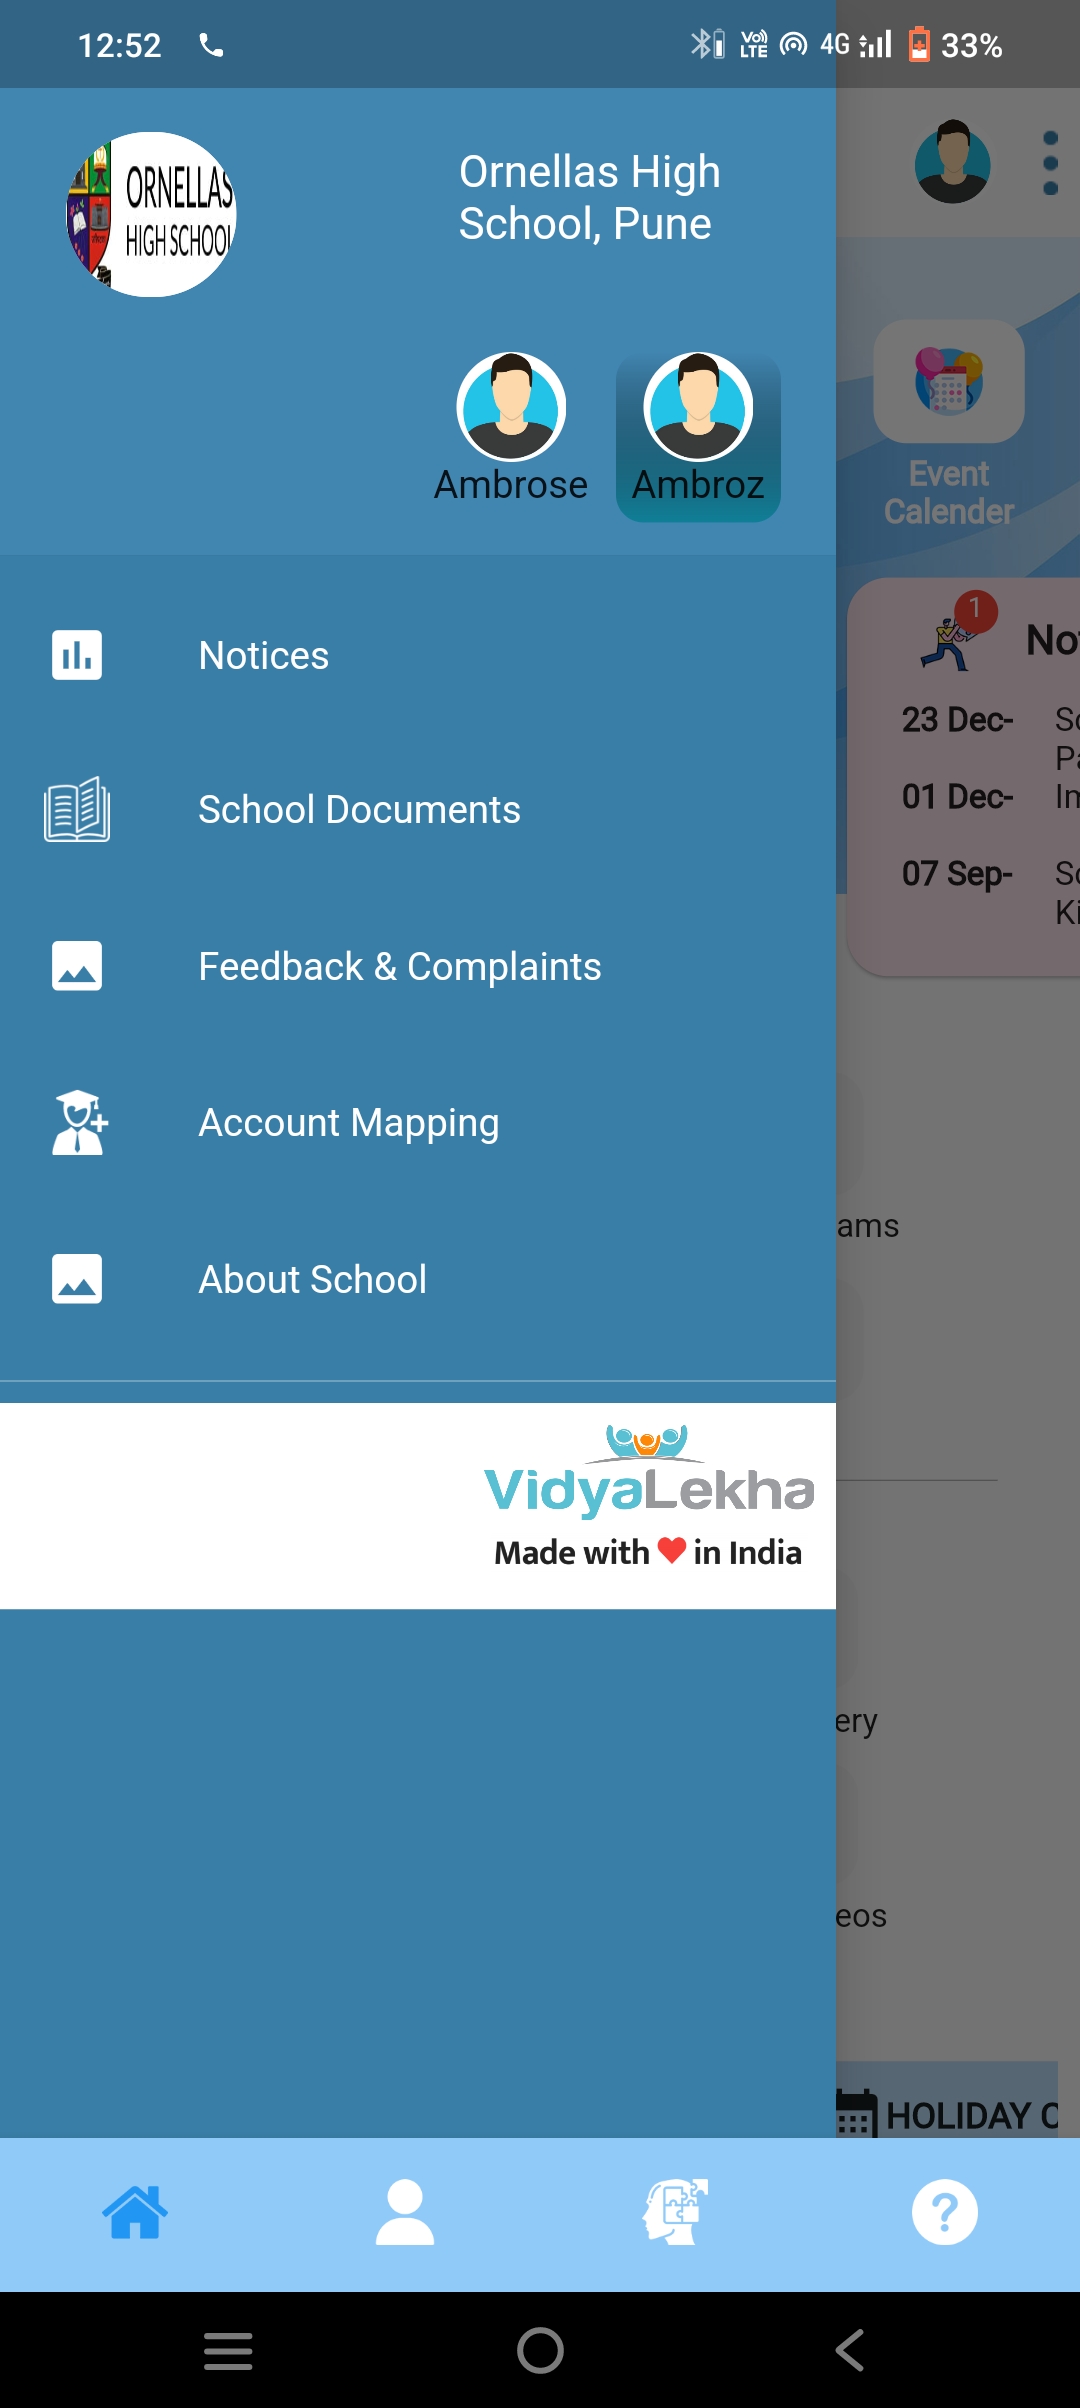Tap the help question mark icon
This screenshot has width=1080, height=2408.
945,2212
